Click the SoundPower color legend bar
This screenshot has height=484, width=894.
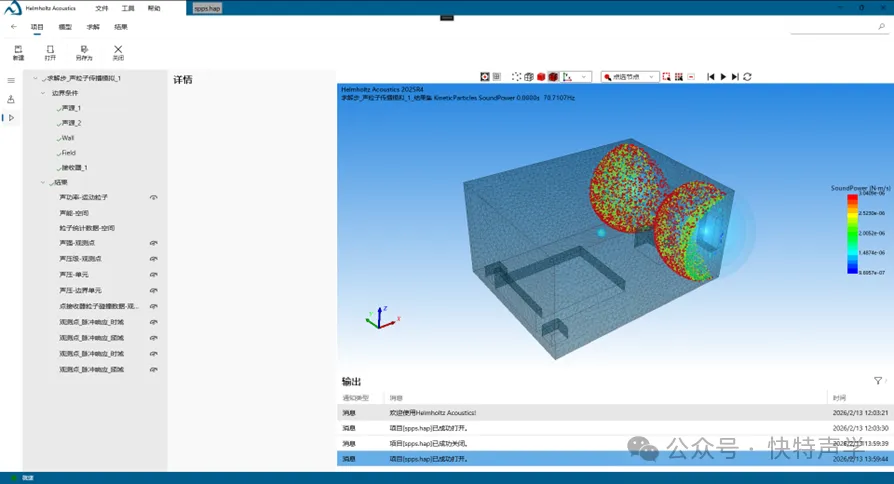[852, 234]
